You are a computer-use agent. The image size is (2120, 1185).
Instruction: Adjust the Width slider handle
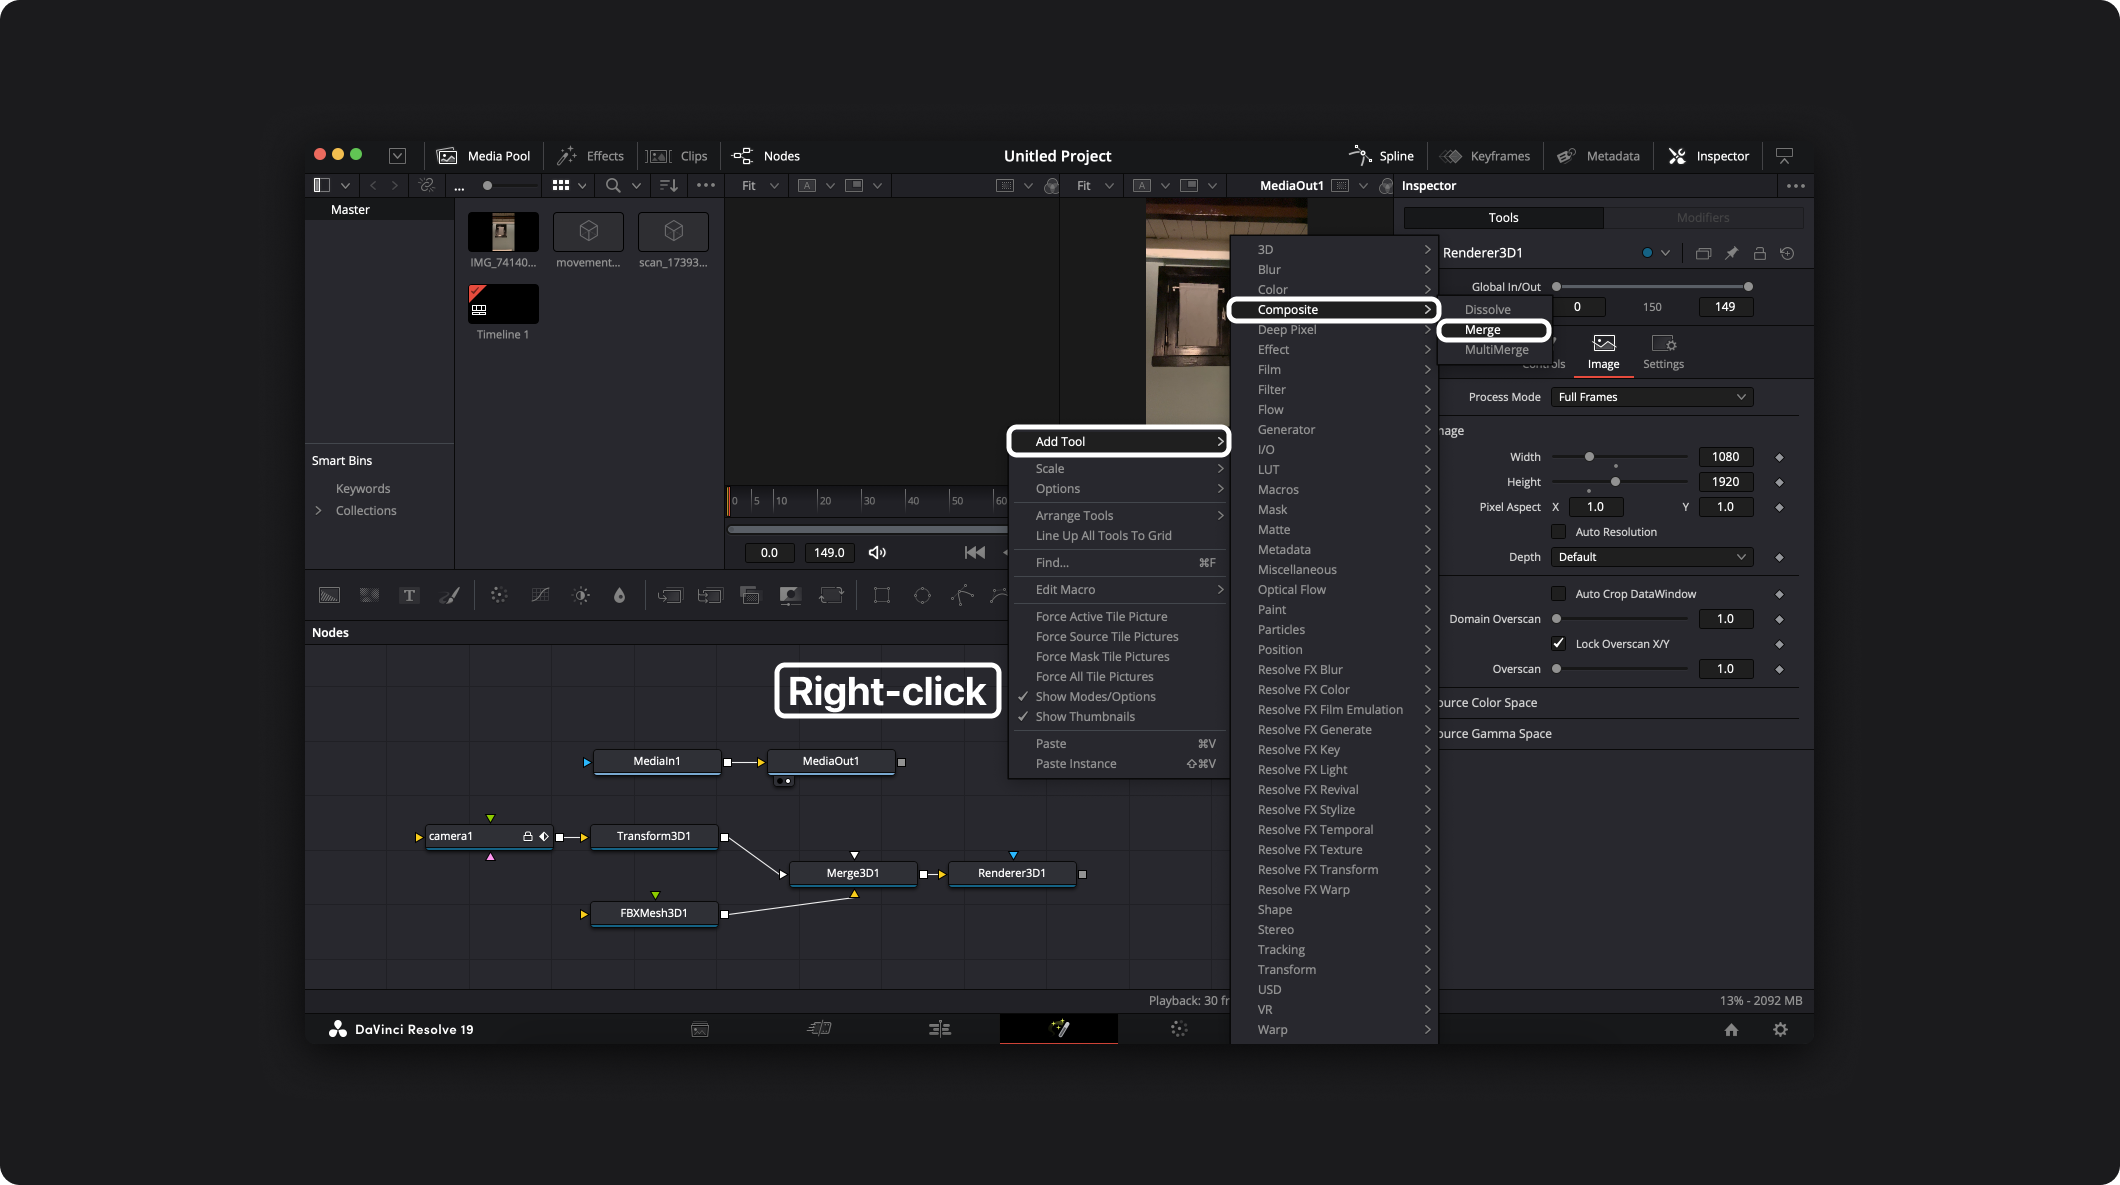click(1589, 457)
